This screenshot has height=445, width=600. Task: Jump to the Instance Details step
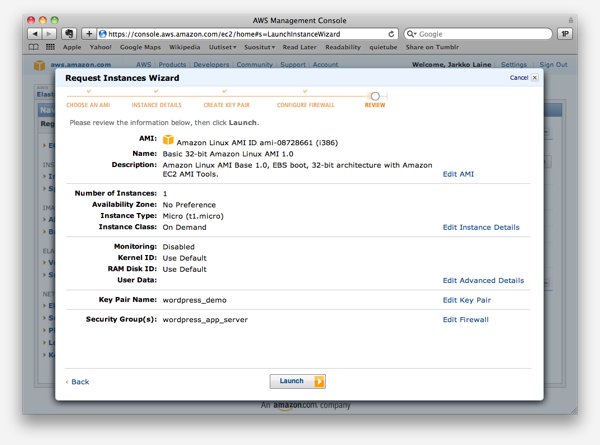tap(157, 104)
